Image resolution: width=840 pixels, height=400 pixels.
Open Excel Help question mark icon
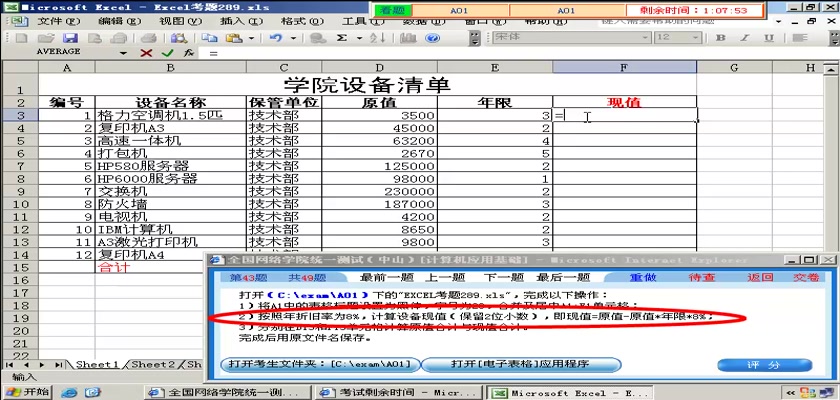(x=432, y=38)
